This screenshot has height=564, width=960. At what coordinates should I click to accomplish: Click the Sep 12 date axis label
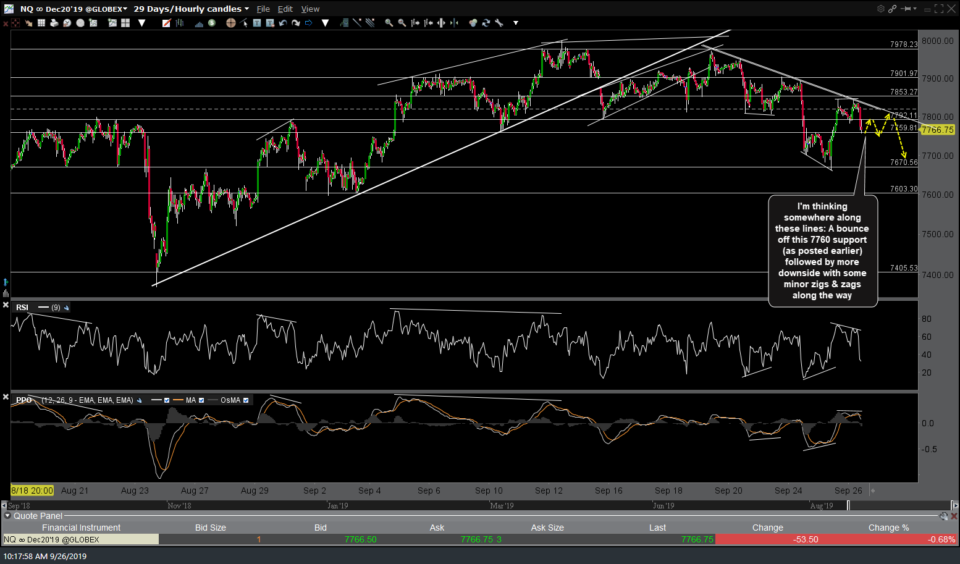coord(549,491)
